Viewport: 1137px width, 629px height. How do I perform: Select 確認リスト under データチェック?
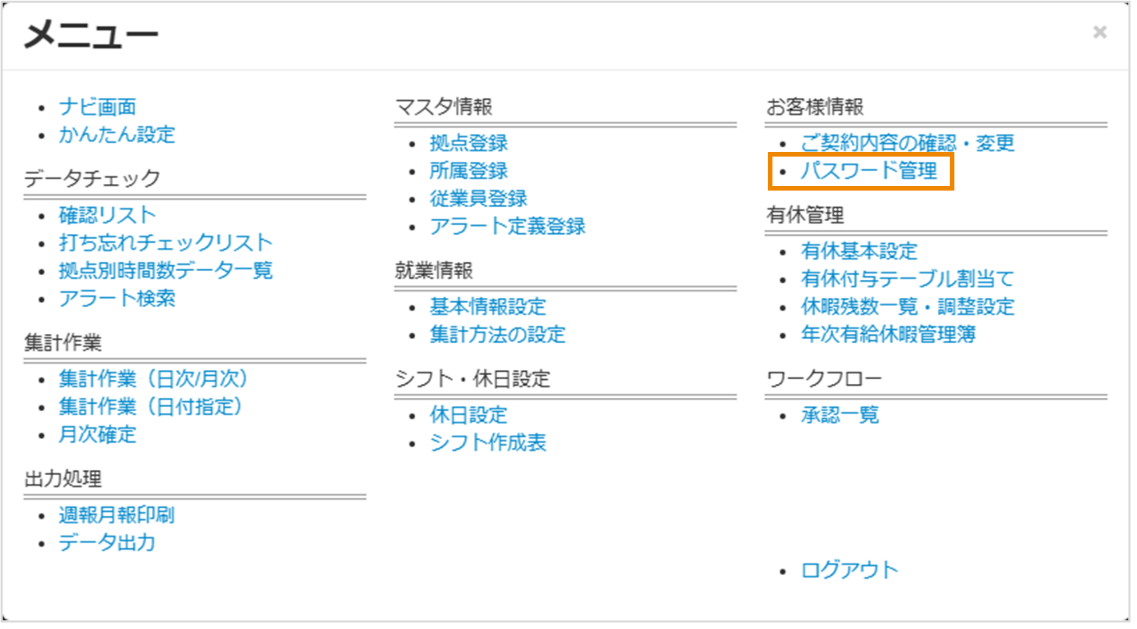(x=103, y=214)
